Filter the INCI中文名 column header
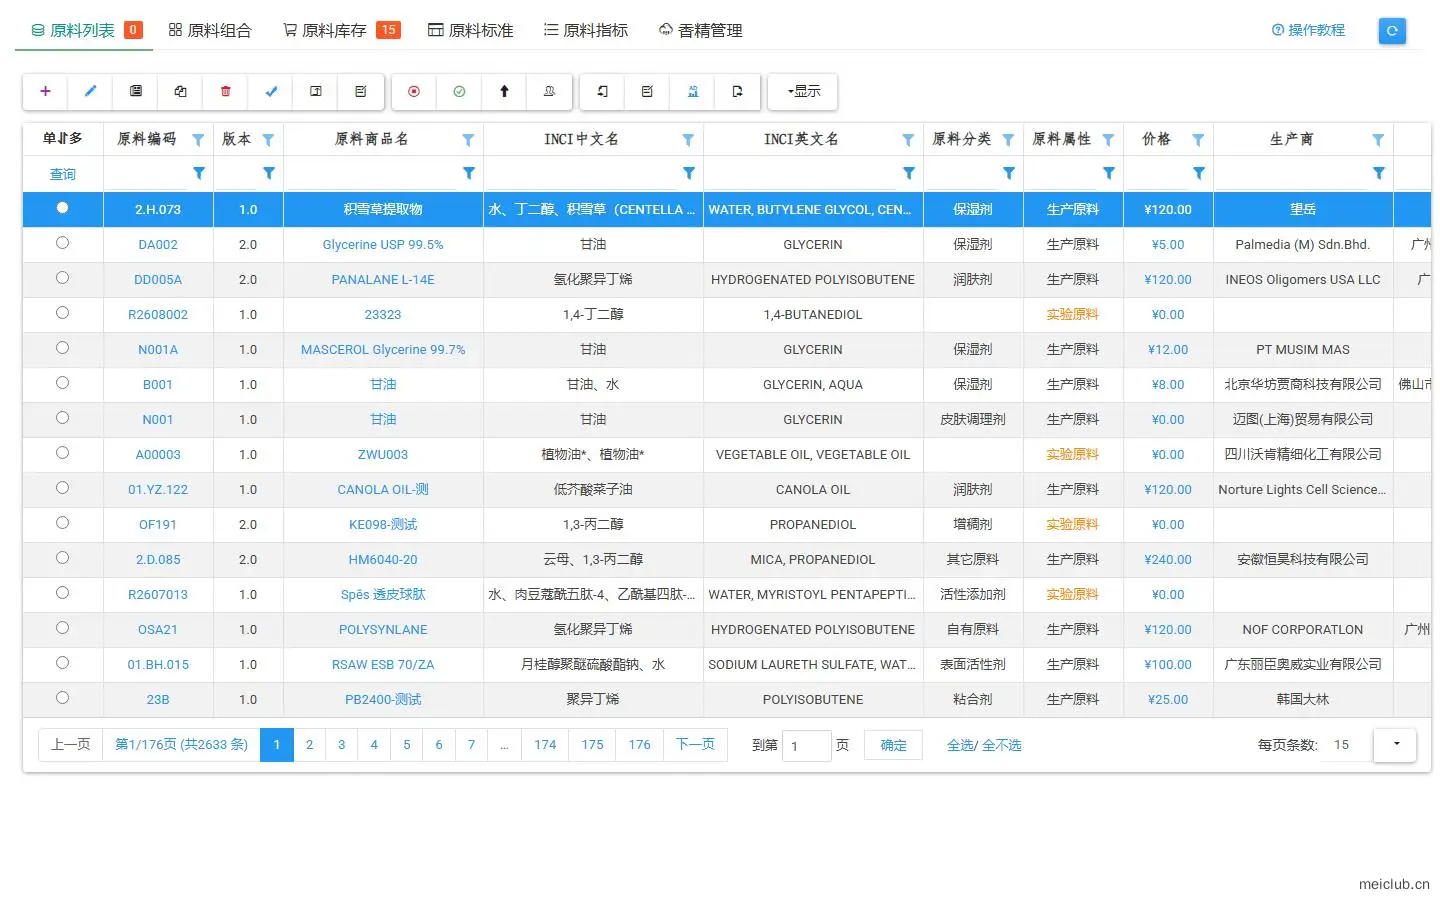This screenshot has height=900, width=1440. (x=688, y=140)
